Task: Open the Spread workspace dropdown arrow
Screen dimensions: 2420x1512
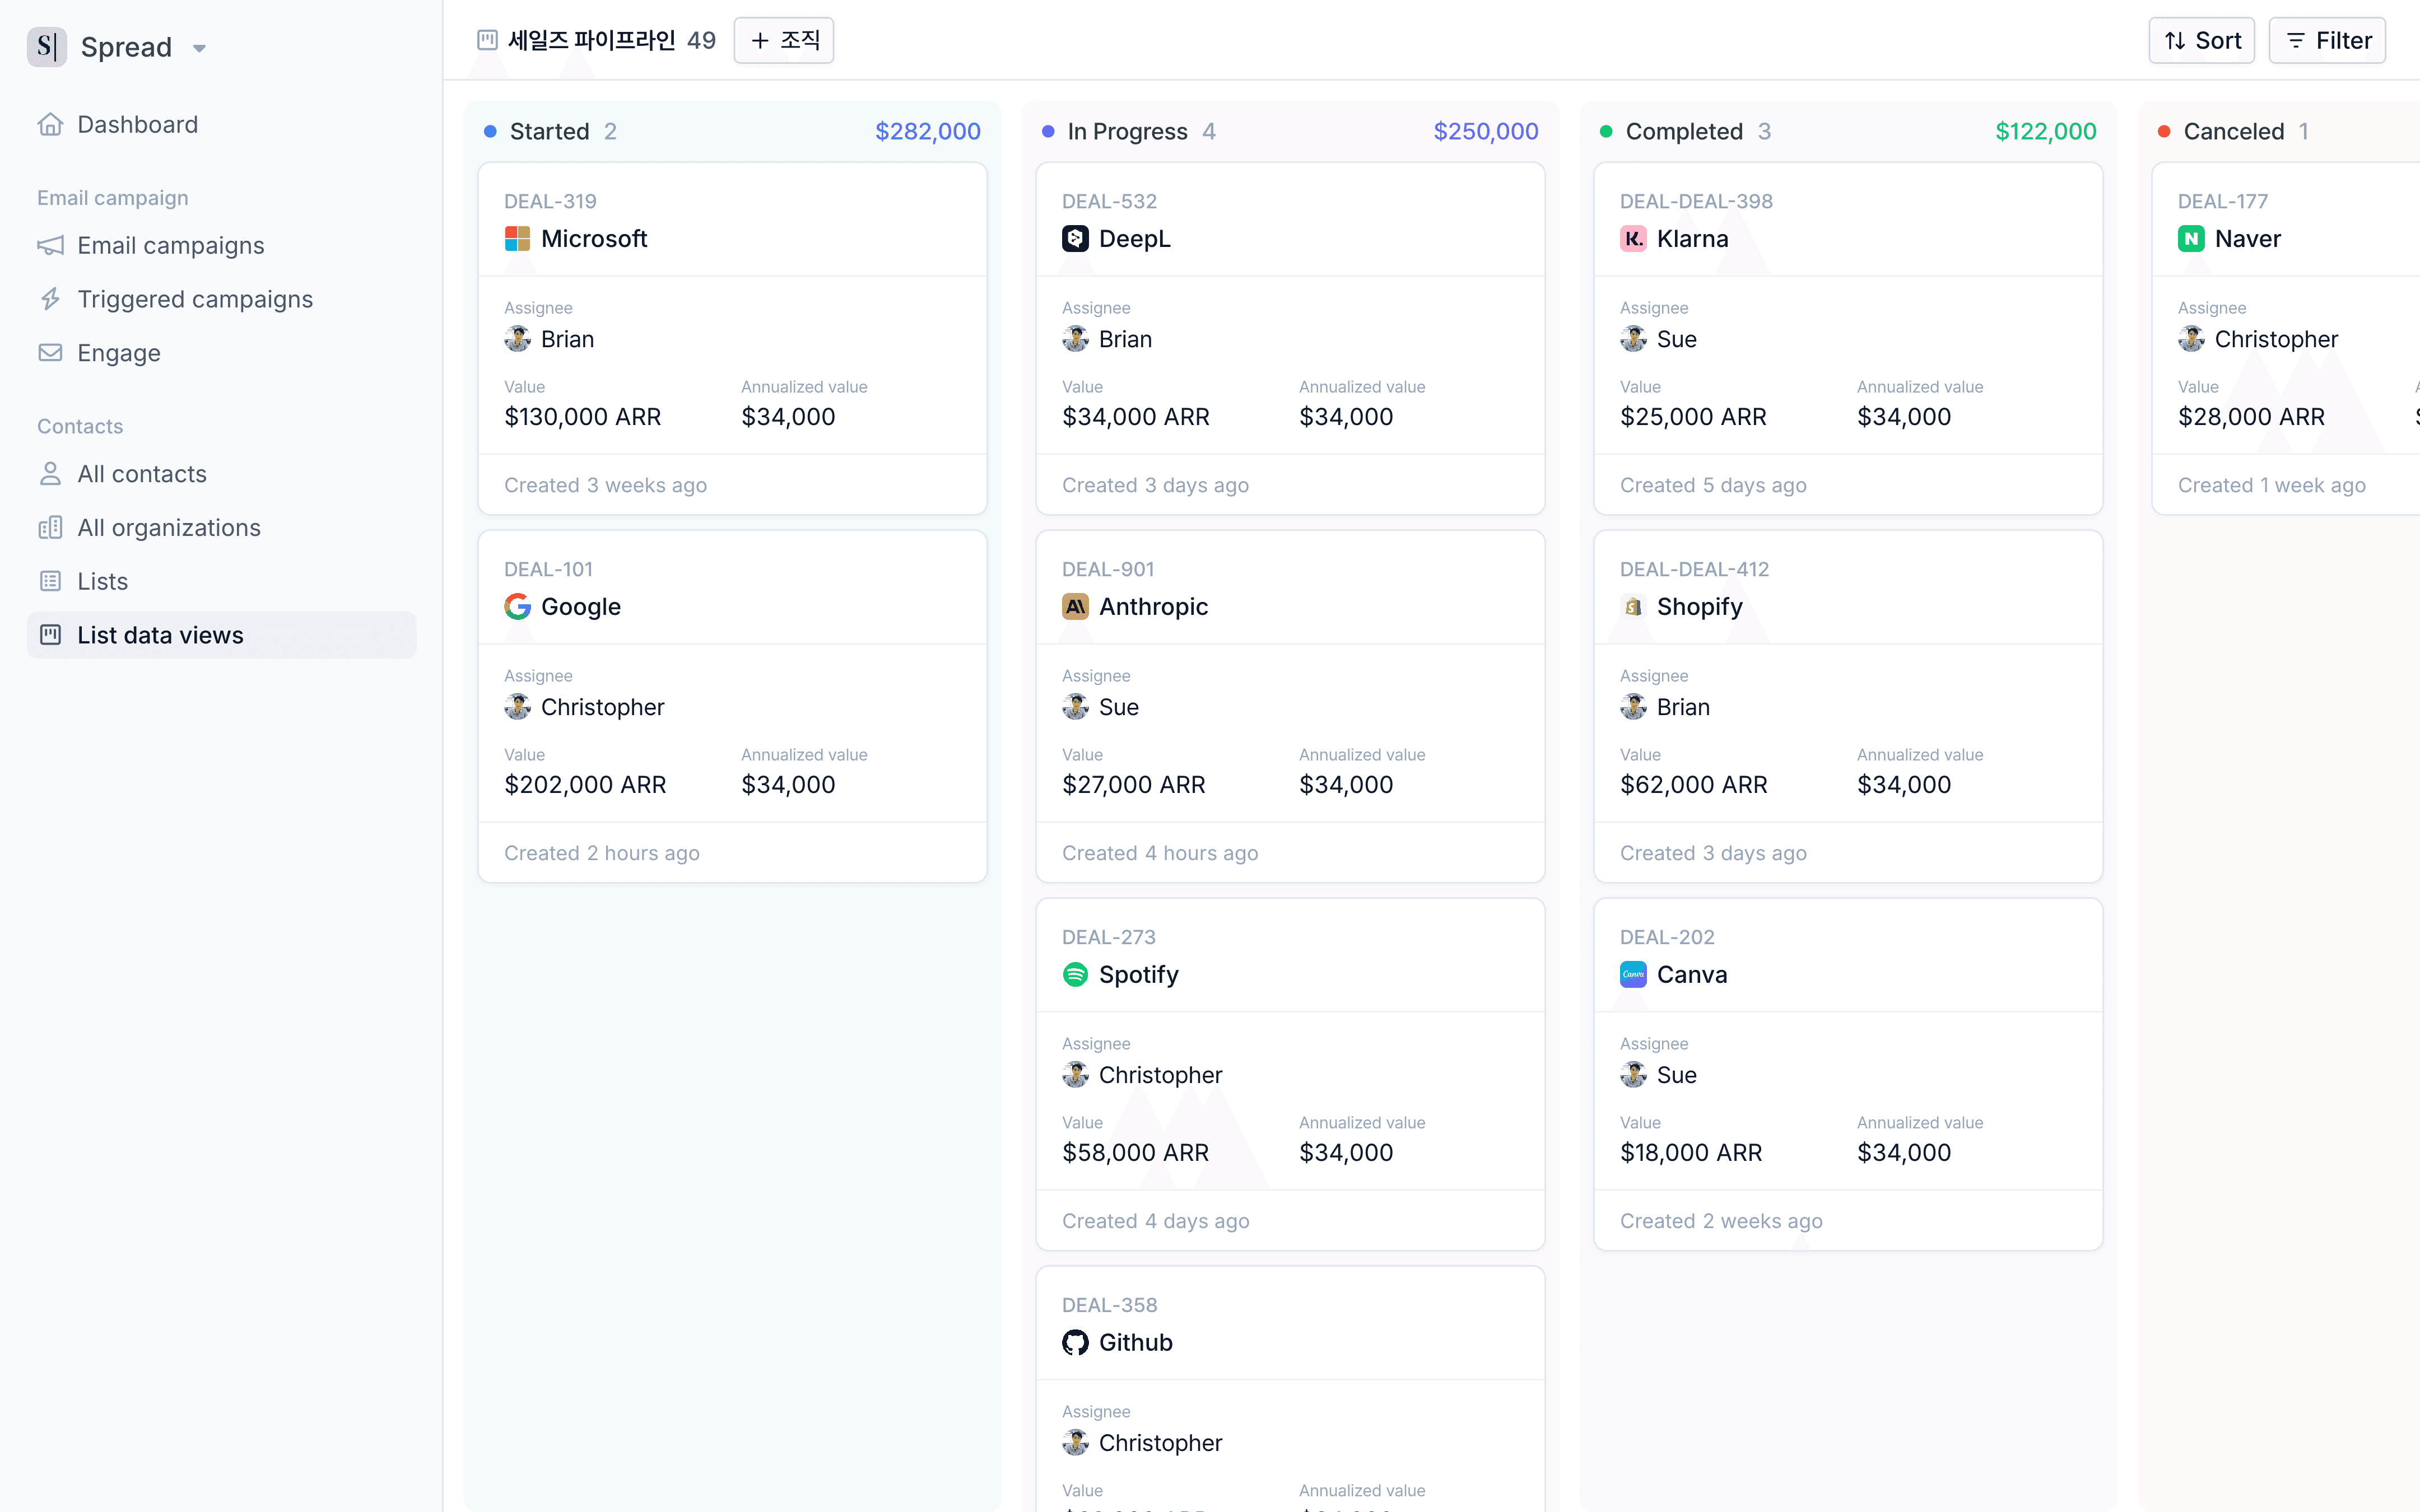Action: click(x=199, y=48)
